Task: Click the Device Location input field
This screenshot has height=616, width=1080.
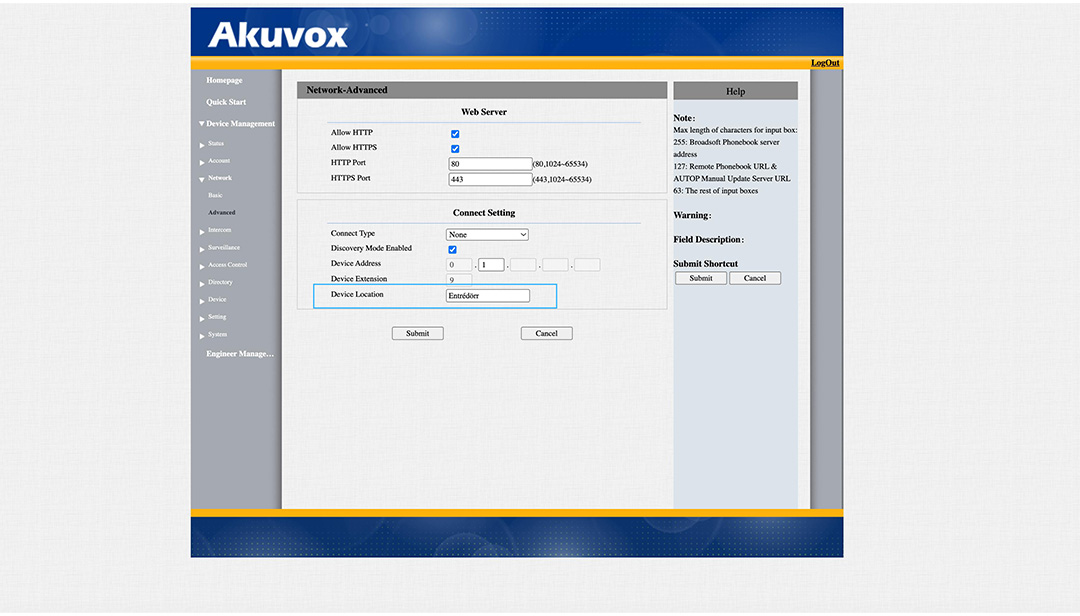Action: click(488, 296)
